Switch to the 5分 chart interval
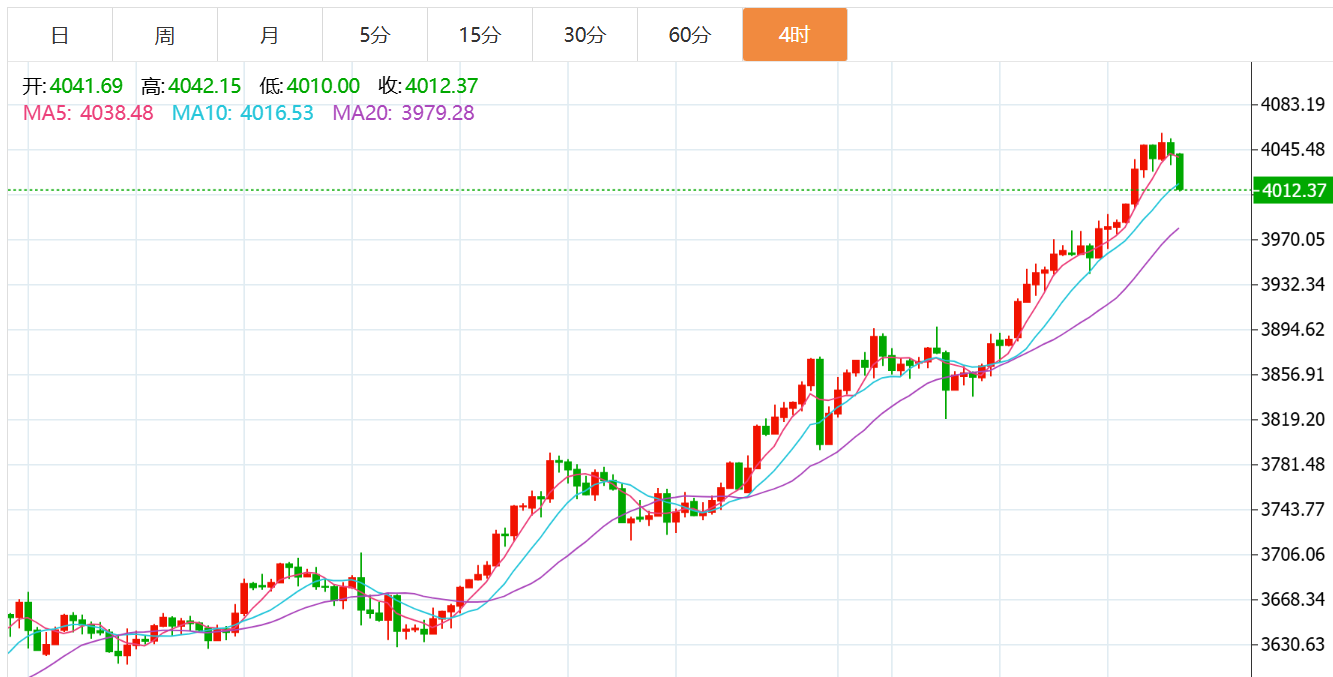The image size is (1333, 677). (x=375, y=35)
